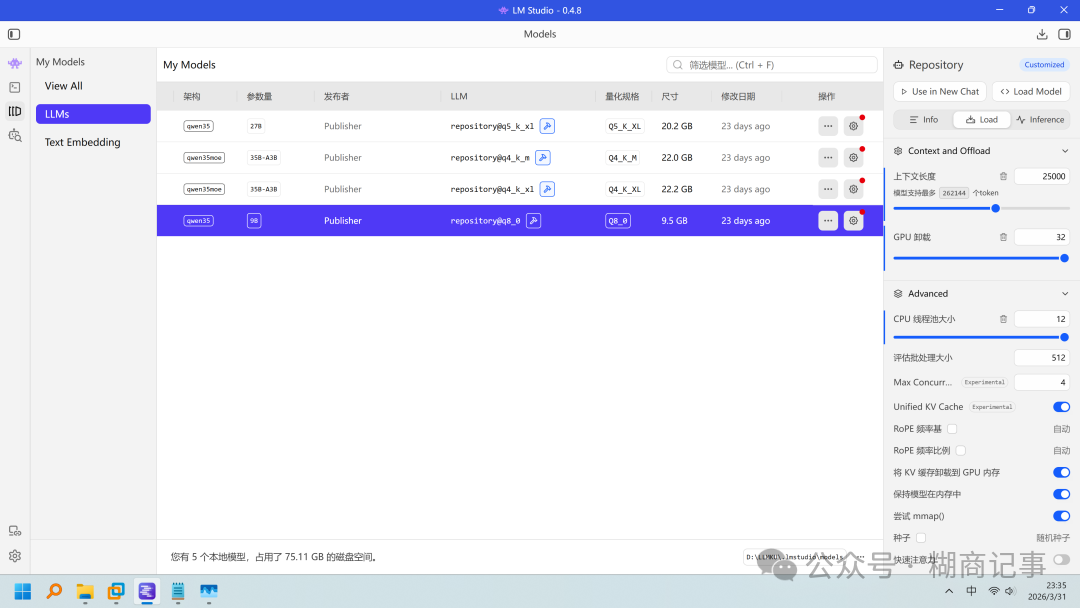Adjust the 上下文长度 slider handle
This screenshot has width=1080, height=608.
click(x=995, y=208)
